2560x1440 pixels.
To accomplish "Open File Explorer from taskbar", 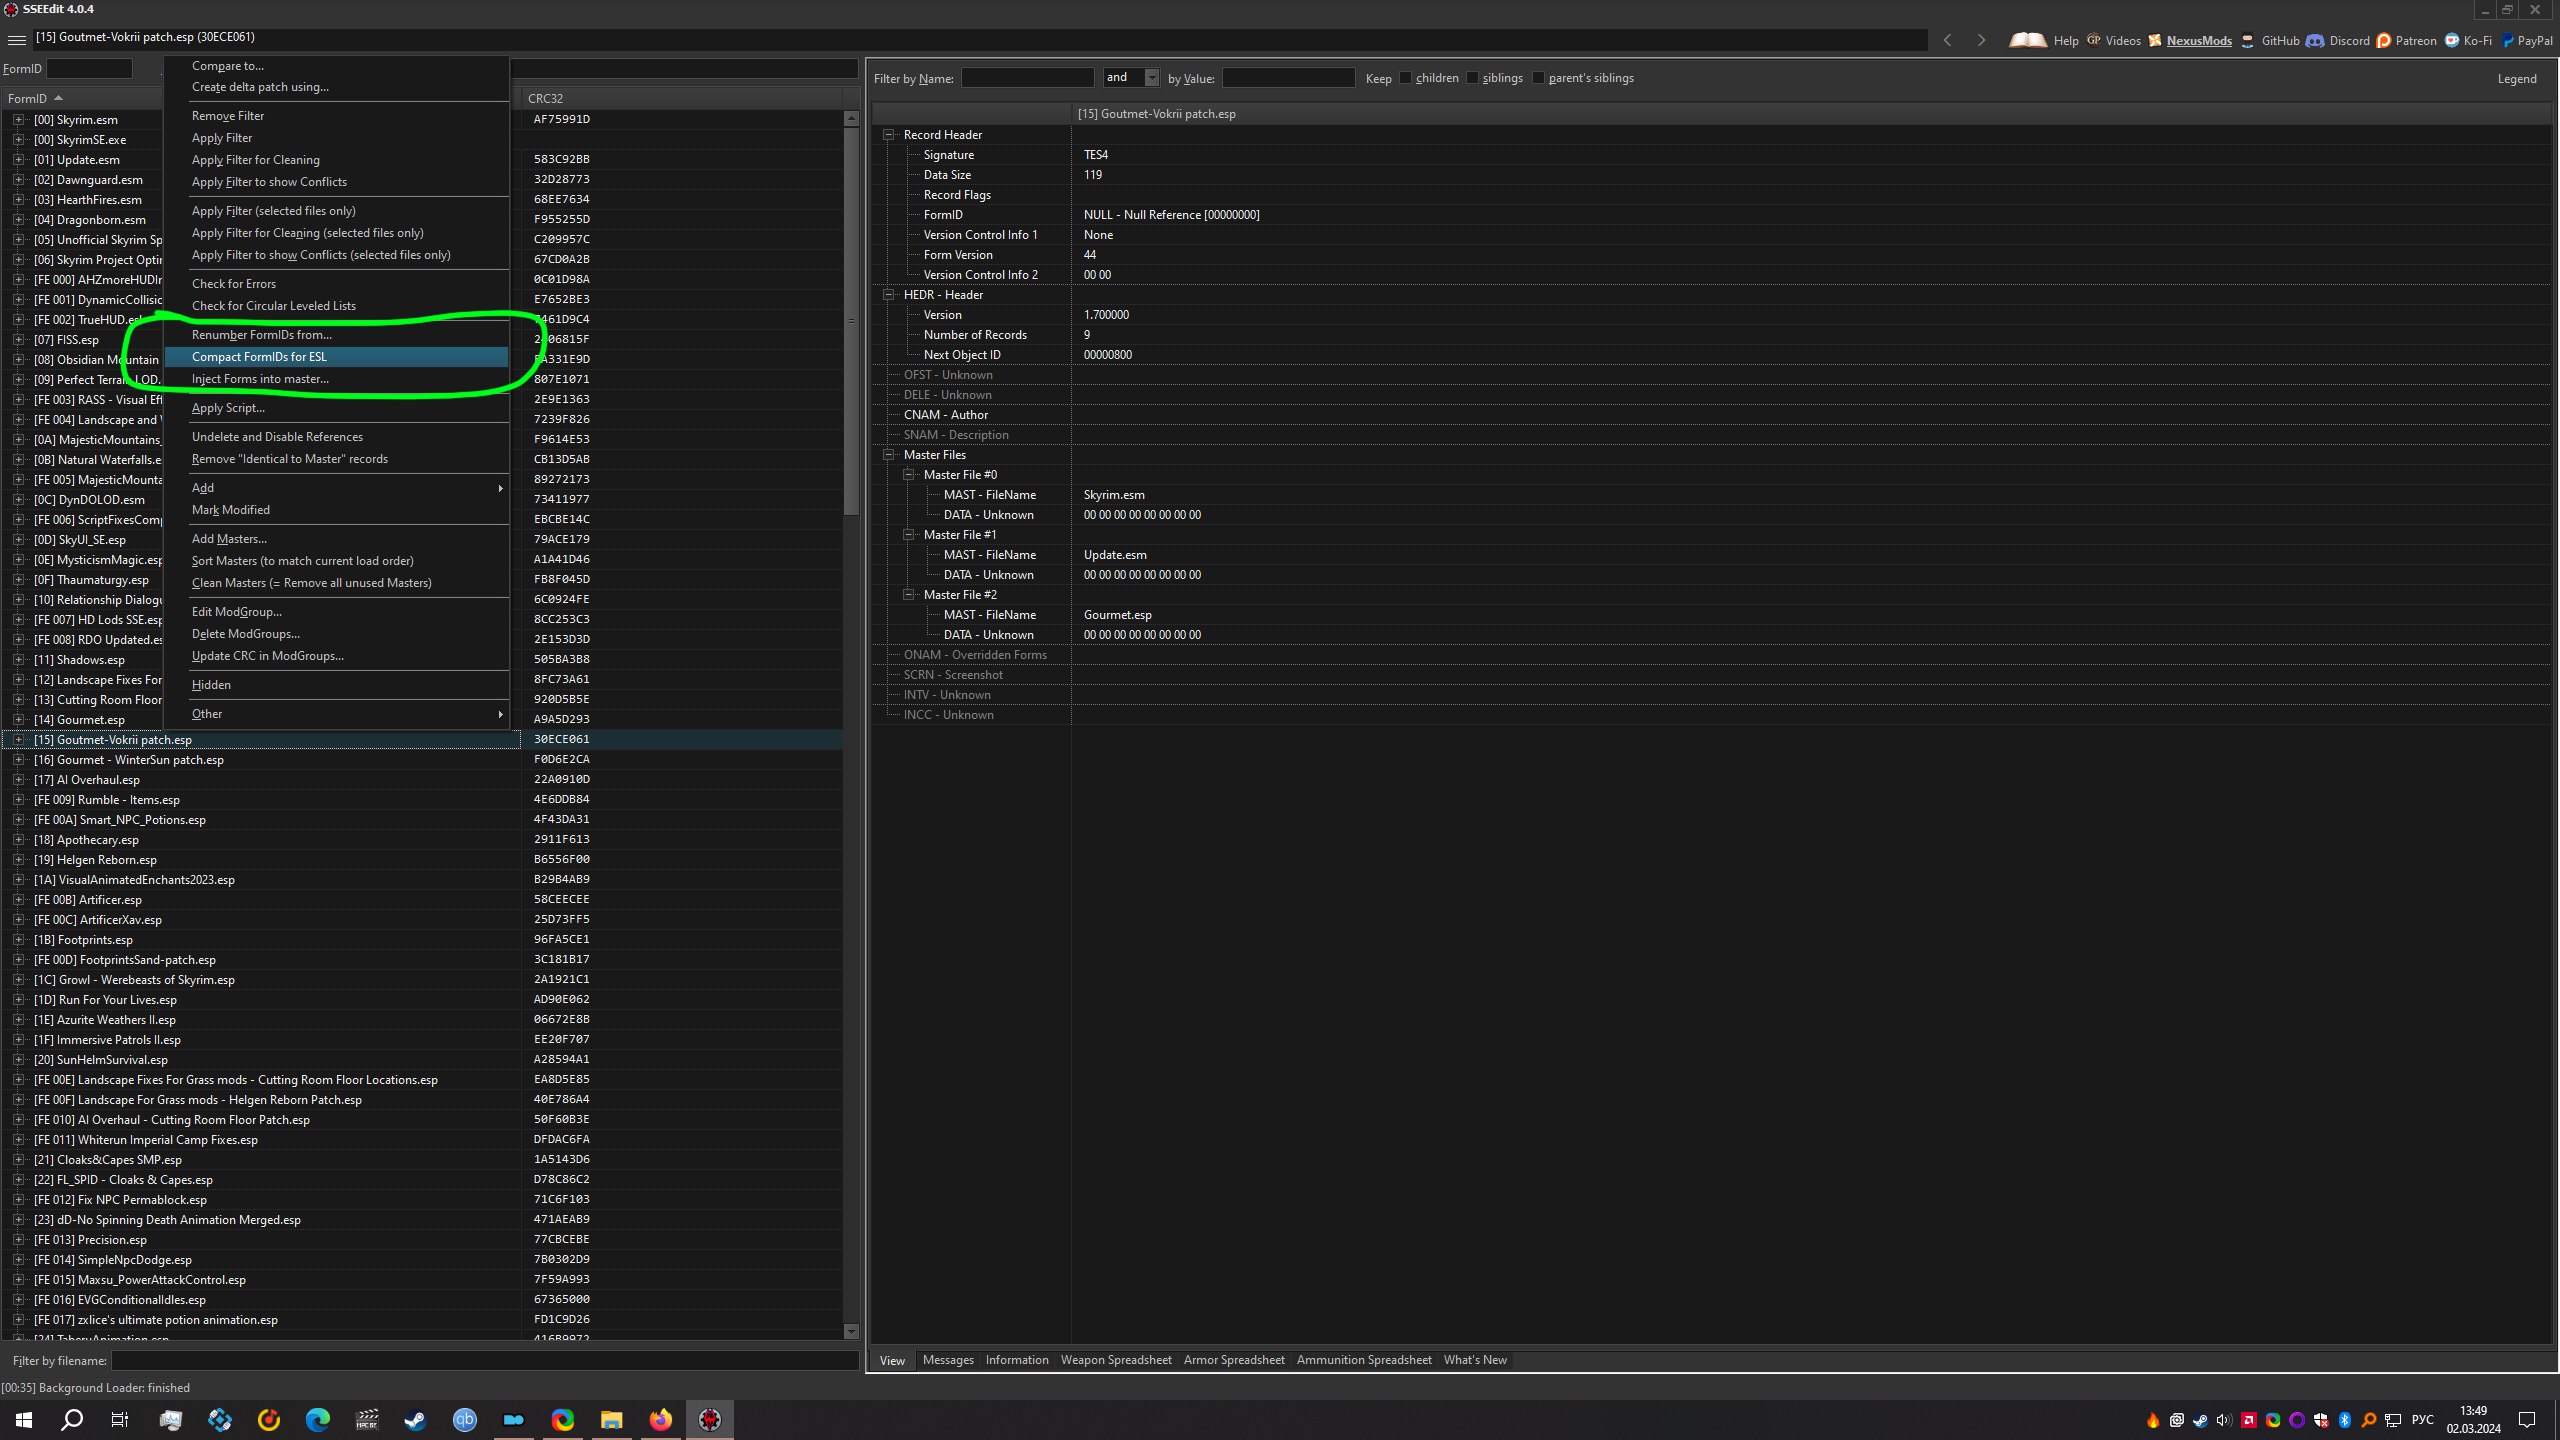I will click(612, 1419).
